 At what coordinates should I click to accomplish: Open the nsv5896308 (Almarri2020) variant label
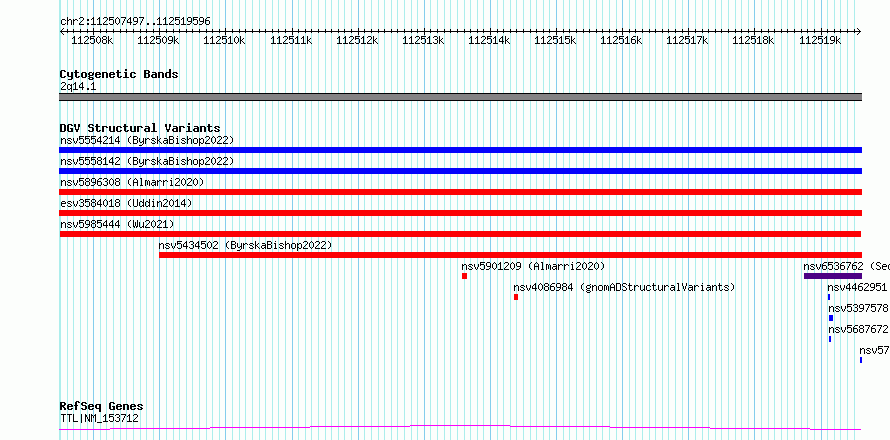(x=132, y=182)
